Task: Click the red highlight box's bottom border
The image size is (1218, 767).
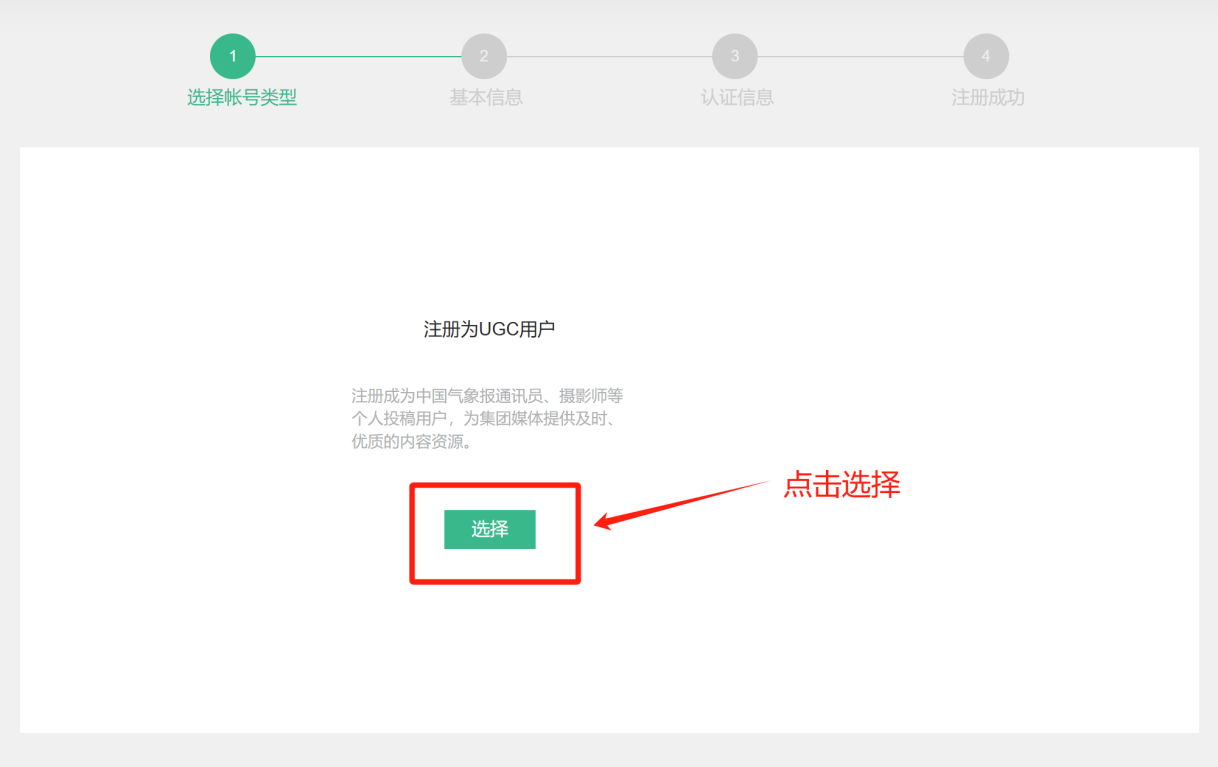Action: tap(495, 581)
